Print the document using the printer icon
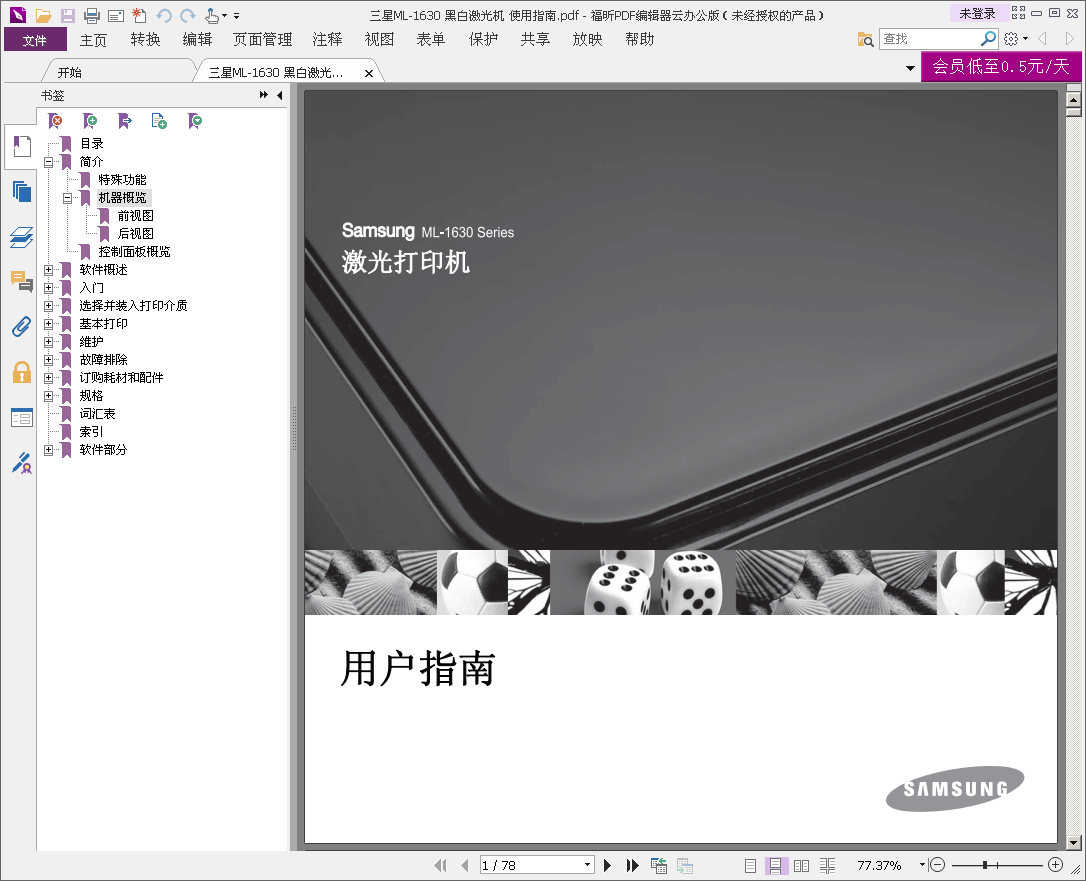 [91, 15]
